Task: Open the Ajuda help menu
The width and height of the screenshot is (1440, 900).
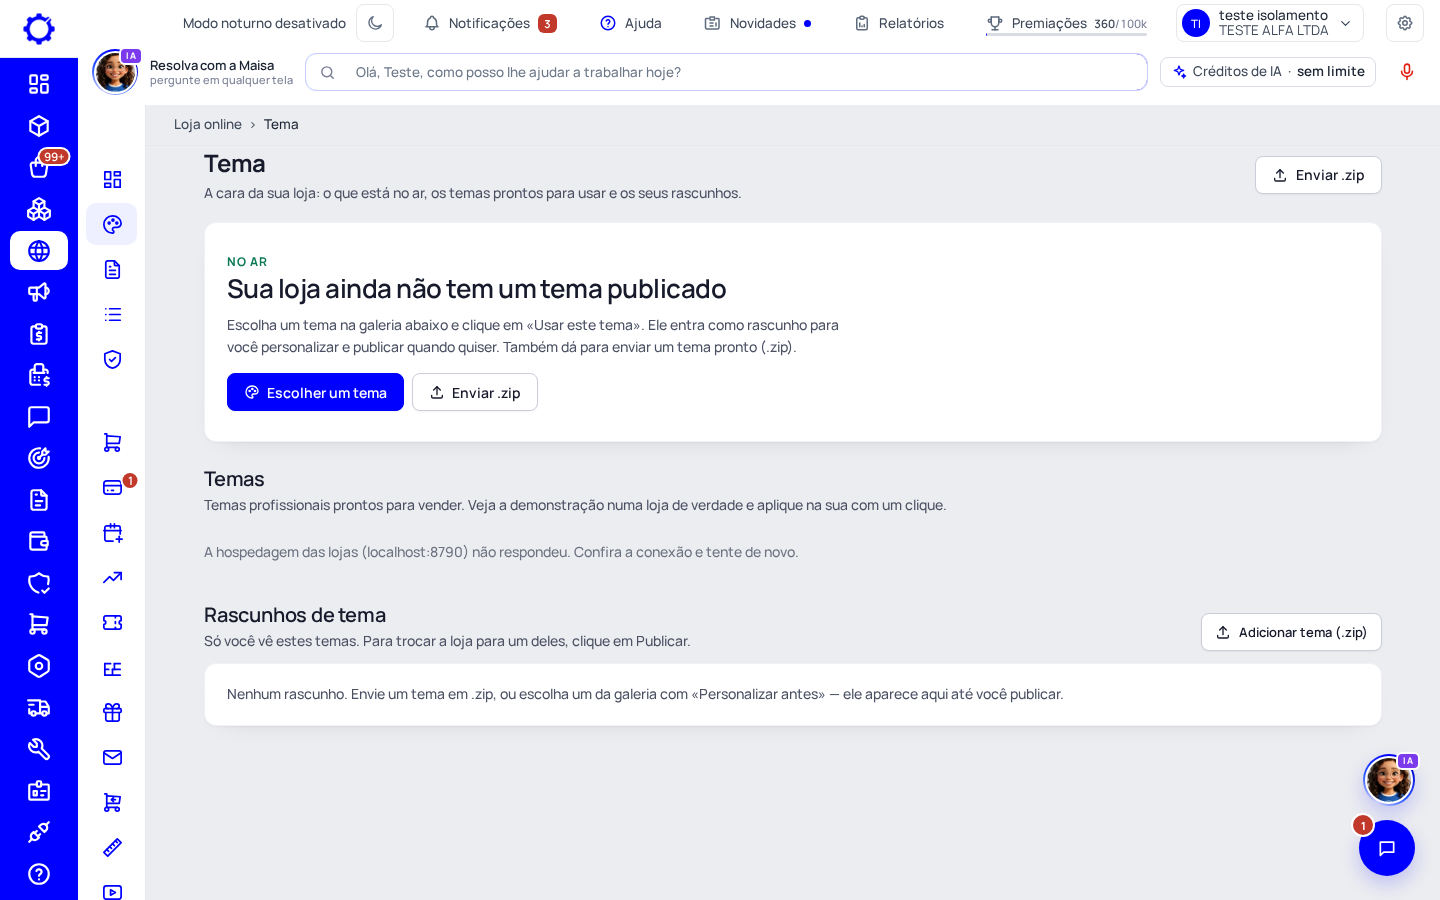Action: (631, 23)
